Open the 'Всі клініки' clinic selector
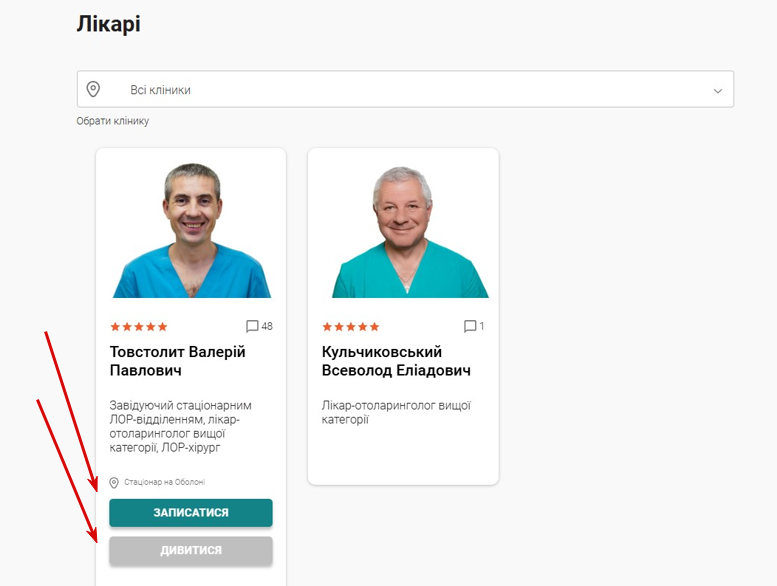Image resolution: width=777 pixels, height=586 pixels. [x=405, y=89]
